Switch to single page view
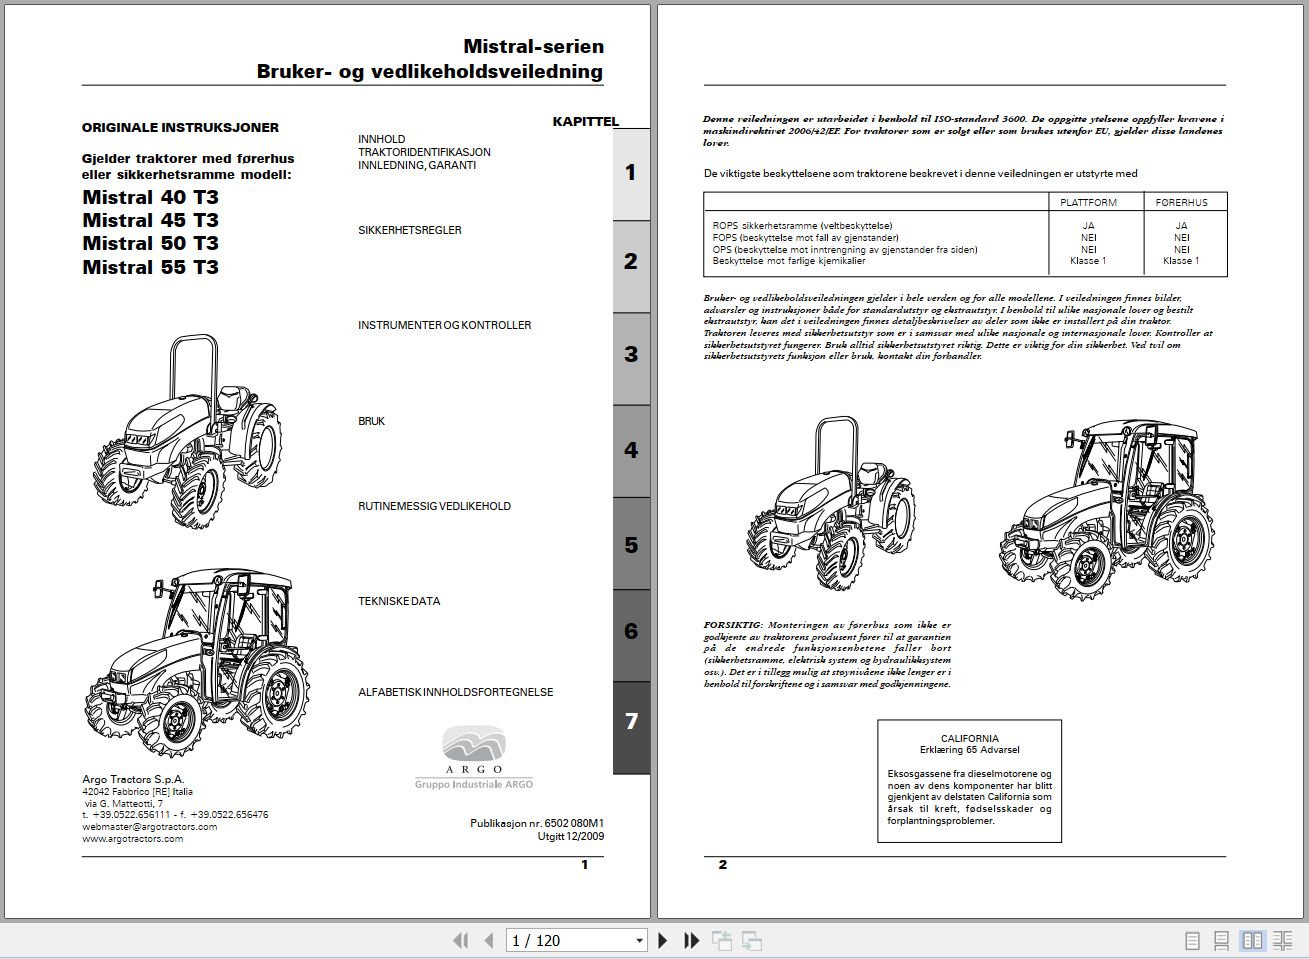 [x=1192, y=940]
